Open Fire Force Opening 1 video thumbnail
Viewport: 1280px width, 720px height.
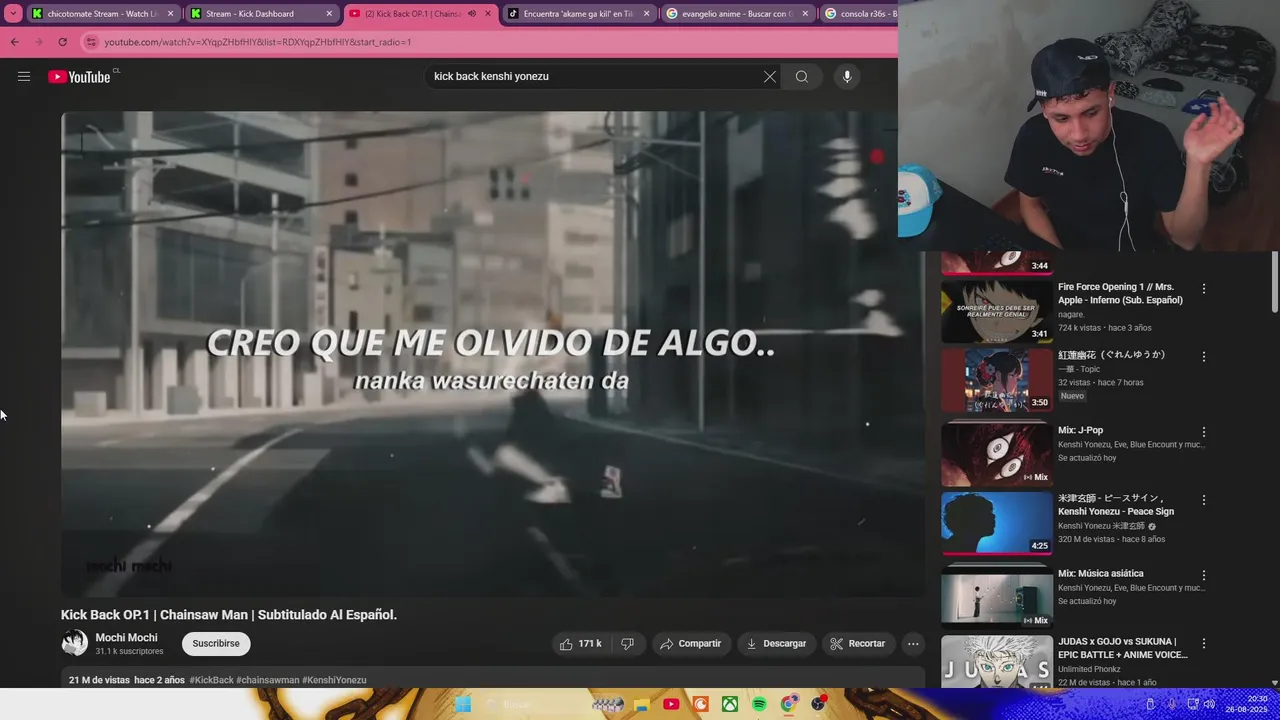pos(996,311)
